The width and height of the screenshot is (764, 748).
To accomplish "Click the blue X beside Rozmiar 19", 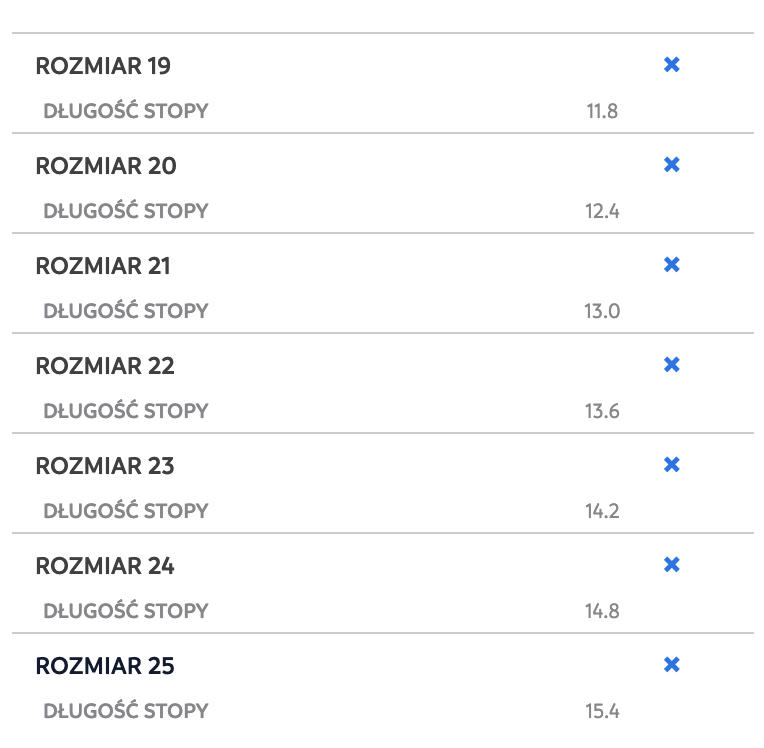I will coord(671,64).
